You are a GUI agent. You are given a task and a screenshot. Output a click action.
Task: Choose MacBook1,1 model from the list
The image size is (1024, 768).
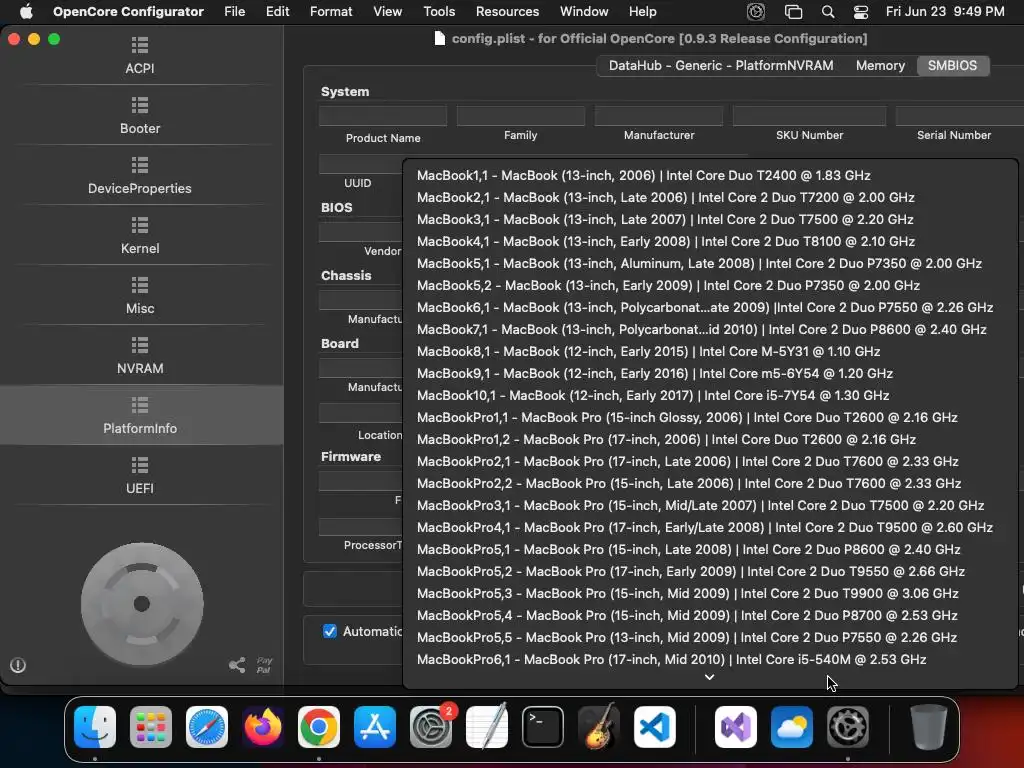pos(711,176)
